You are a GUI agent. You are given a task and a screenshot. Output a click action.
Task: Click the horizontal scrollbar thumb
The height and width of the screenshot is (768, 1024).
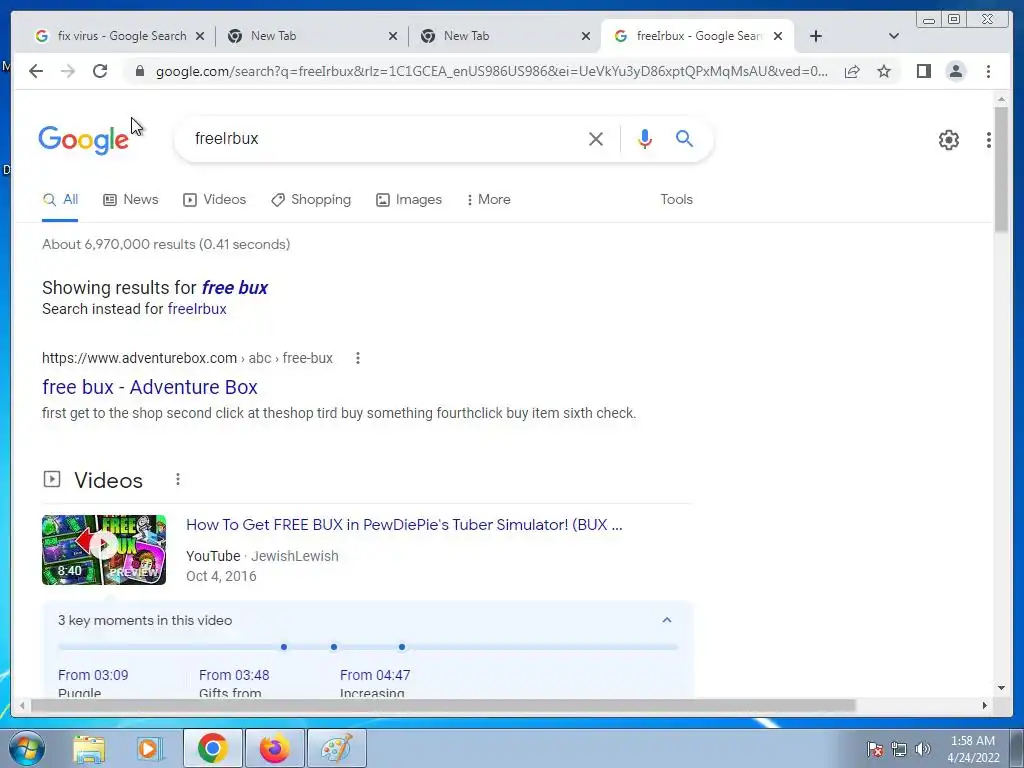click(443, 705)
